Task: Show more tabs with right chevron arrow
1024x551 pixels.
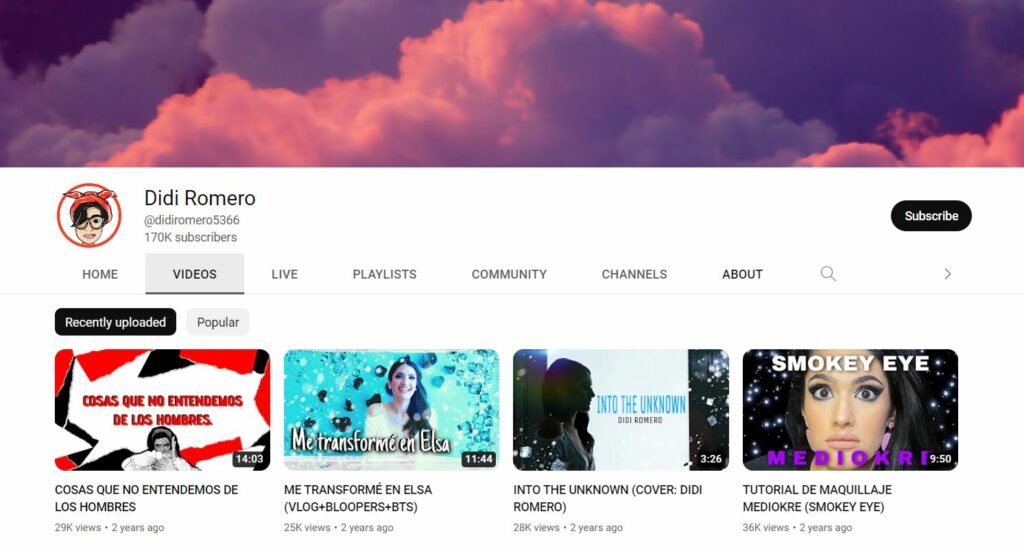Action: coord(948,274)
